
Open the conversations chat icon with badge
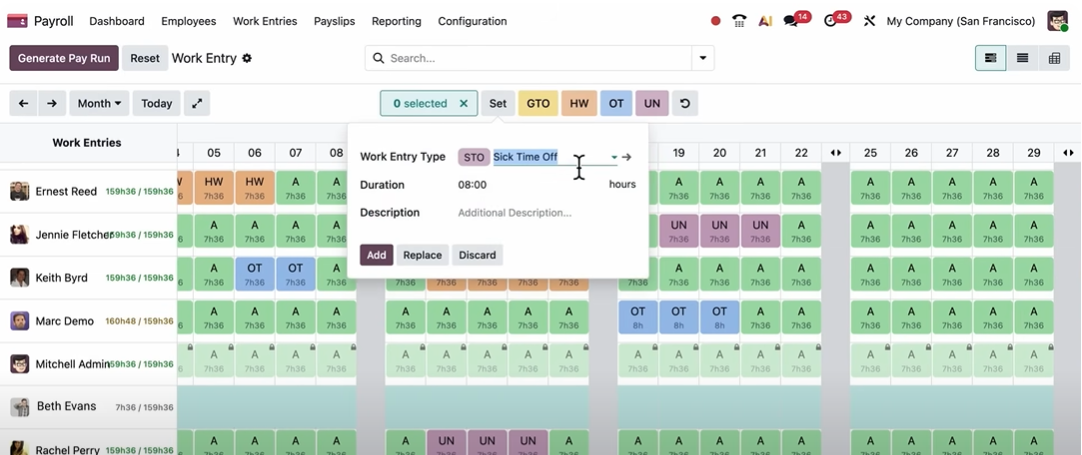[x=791, y=21]
